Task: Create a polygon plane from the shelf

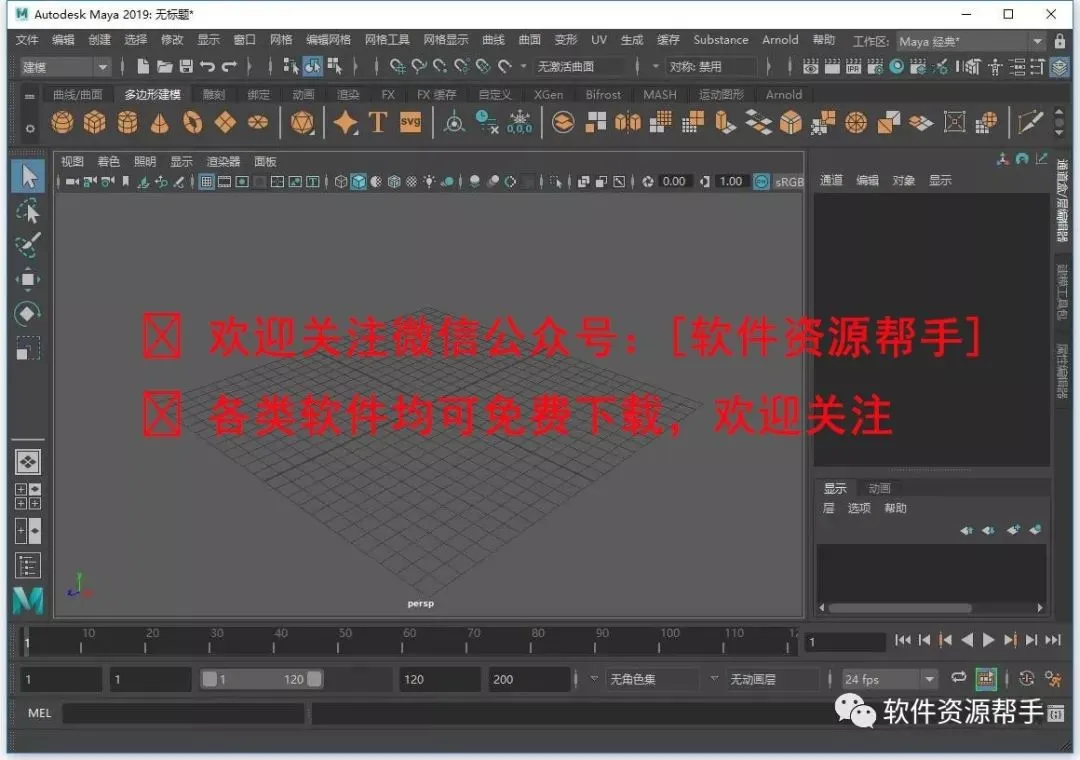Action: click(x=225, y=123)
